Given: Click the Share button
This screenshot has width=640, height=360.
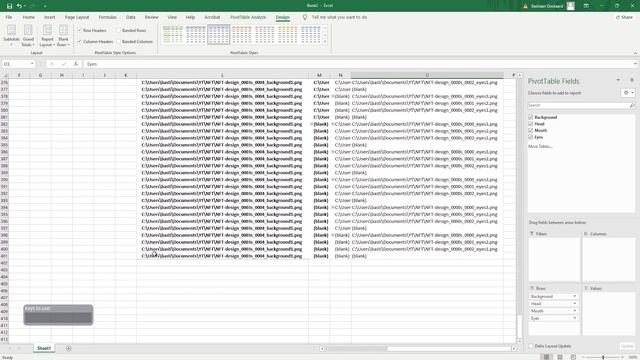Looking at the screenshot, I should (624, 17).
